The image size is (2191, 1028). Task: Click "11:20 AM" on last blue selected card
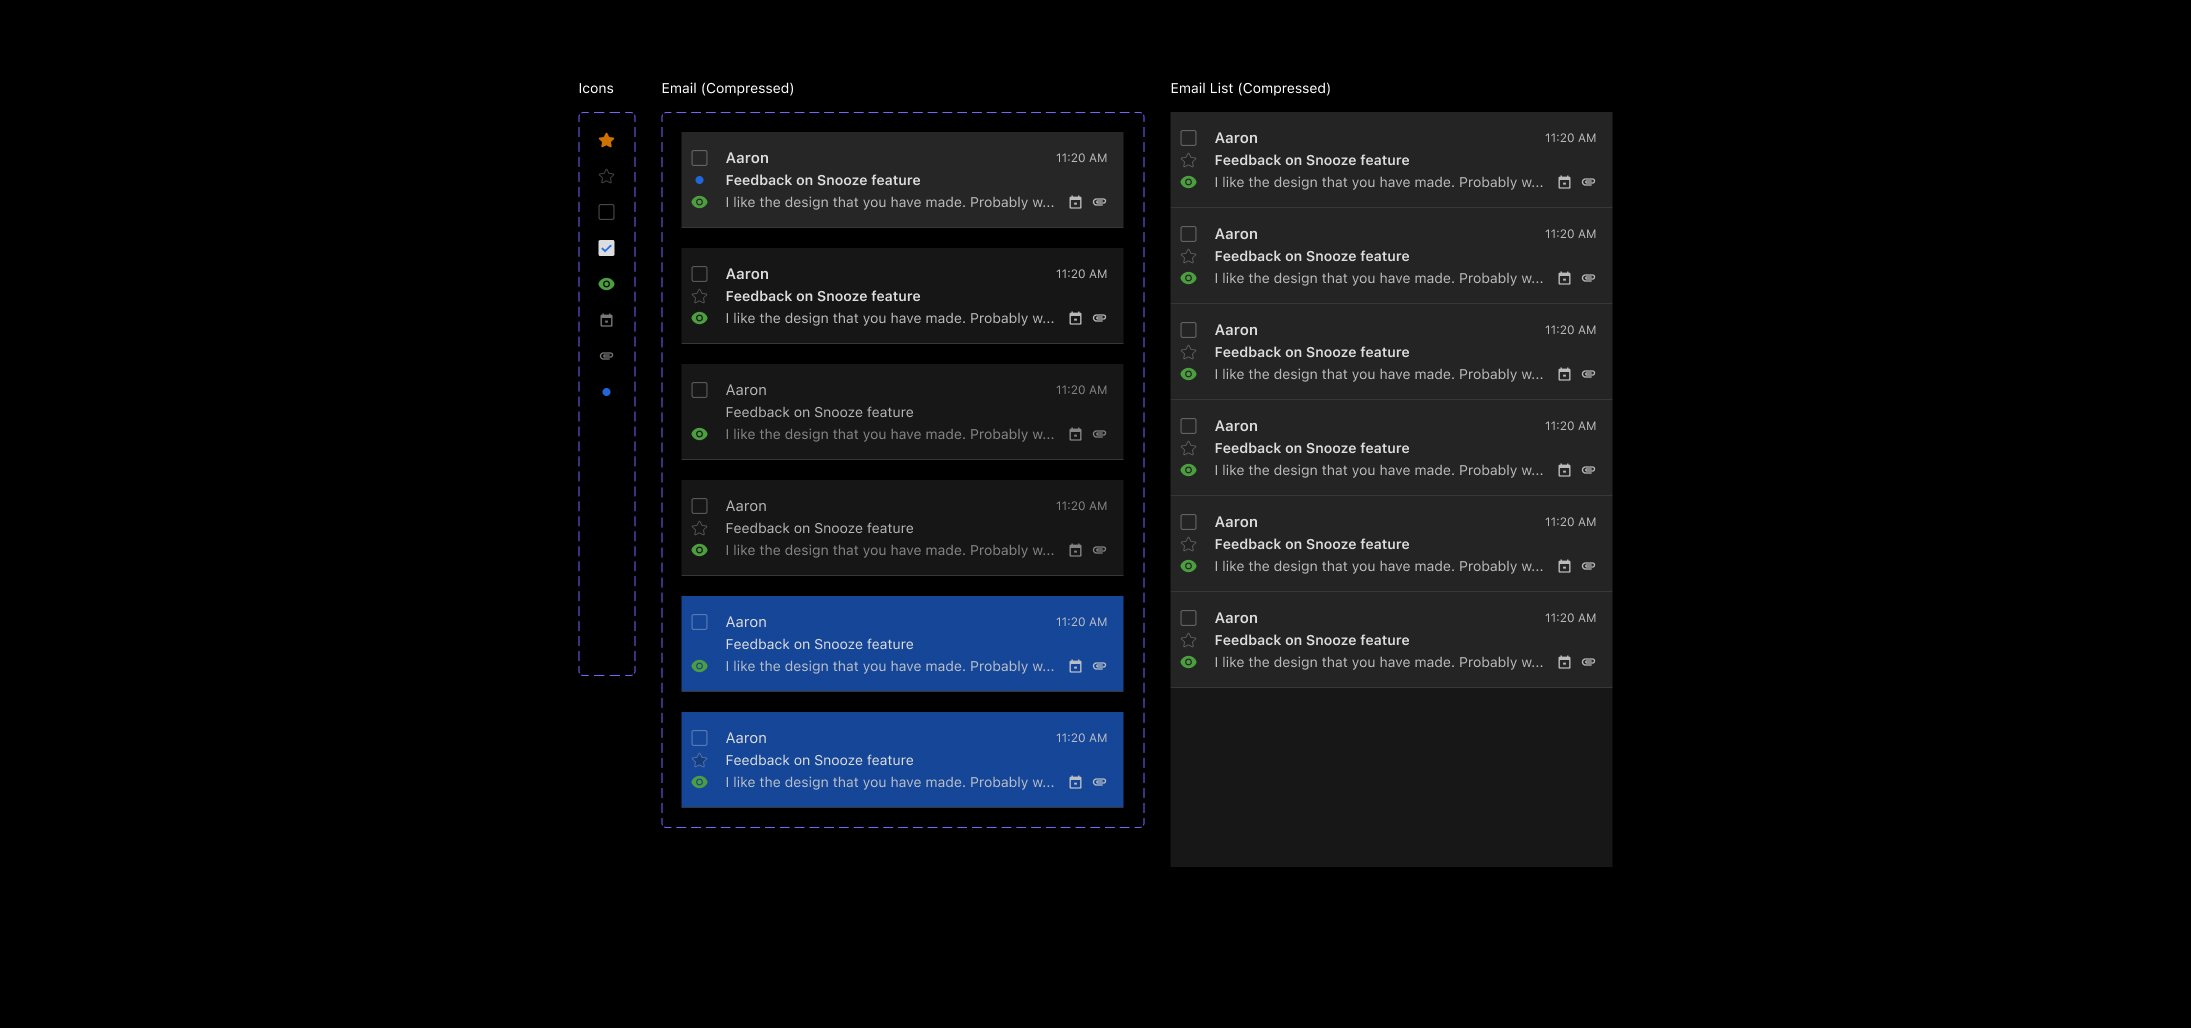pyautogui.click(x=1081, y=738)
